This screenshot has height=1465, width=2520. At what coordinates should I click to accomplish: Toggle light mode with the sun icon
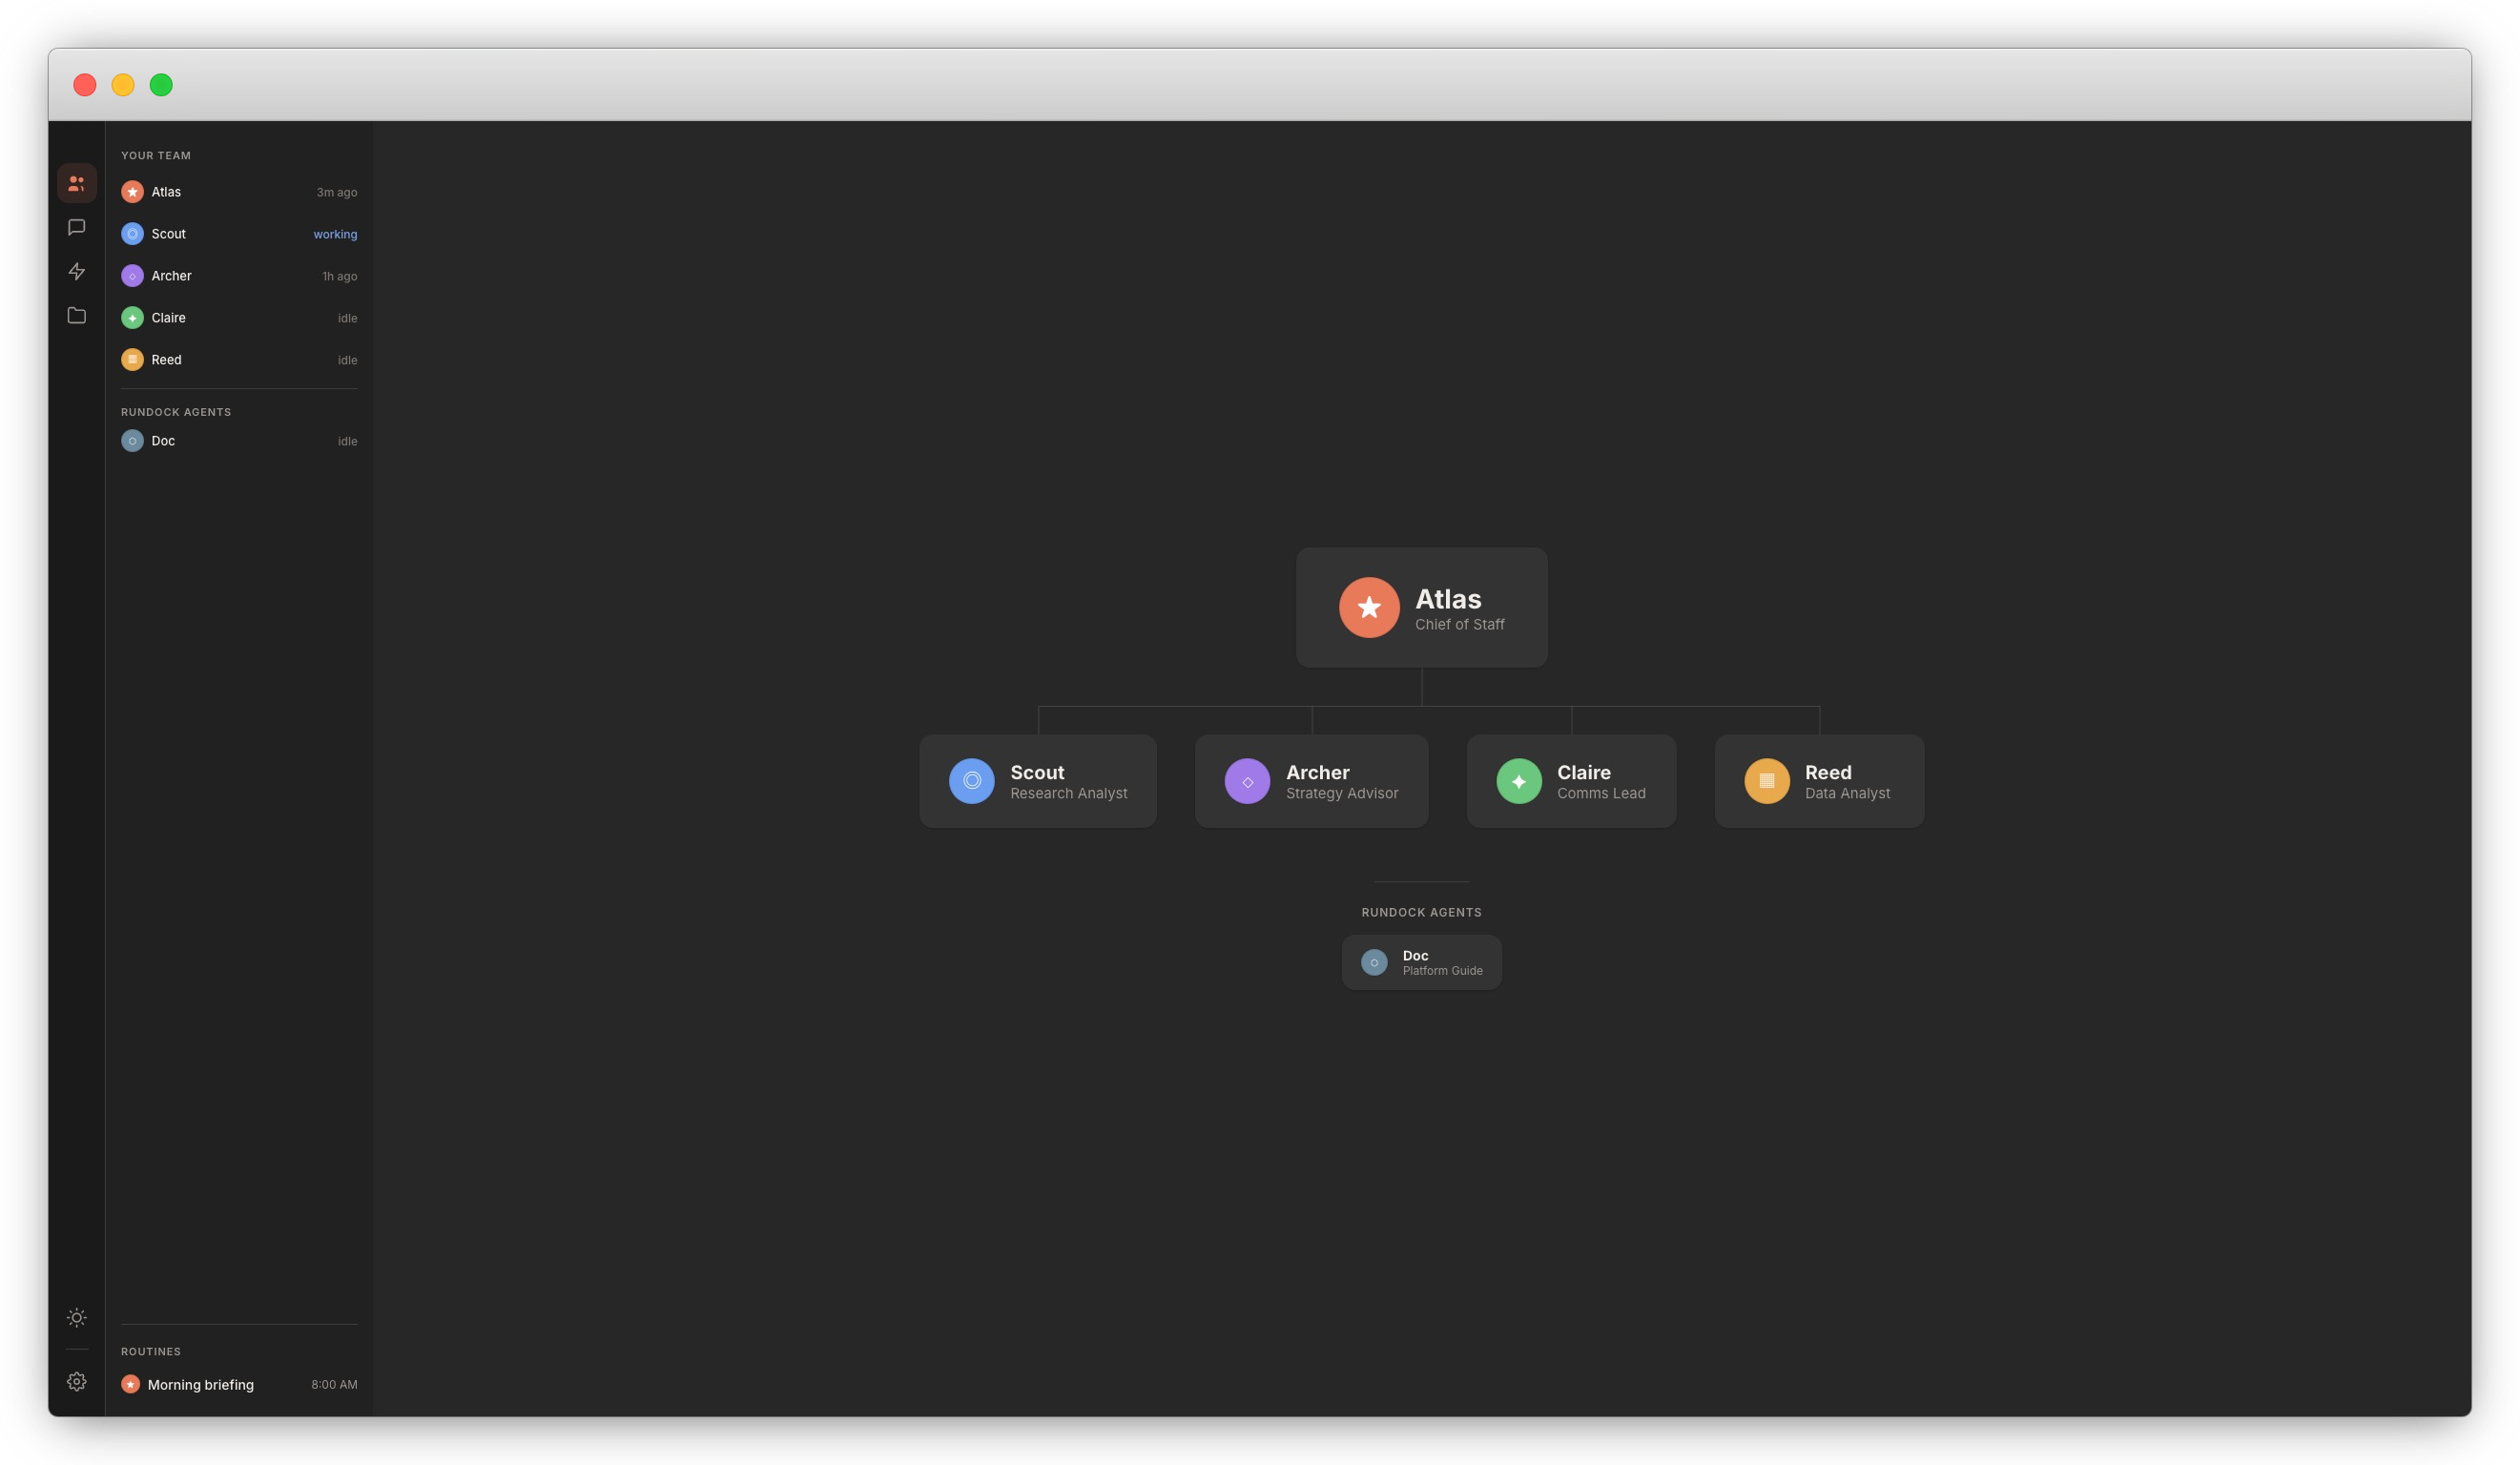click(x=77, y=1318)
